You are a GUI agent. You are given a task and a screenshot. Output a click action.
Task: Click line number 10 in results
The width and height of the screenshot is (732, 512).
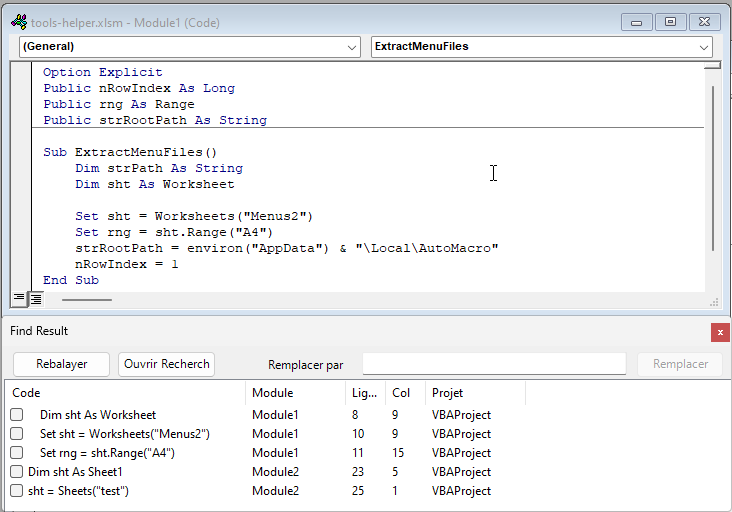tap(358, 434)
